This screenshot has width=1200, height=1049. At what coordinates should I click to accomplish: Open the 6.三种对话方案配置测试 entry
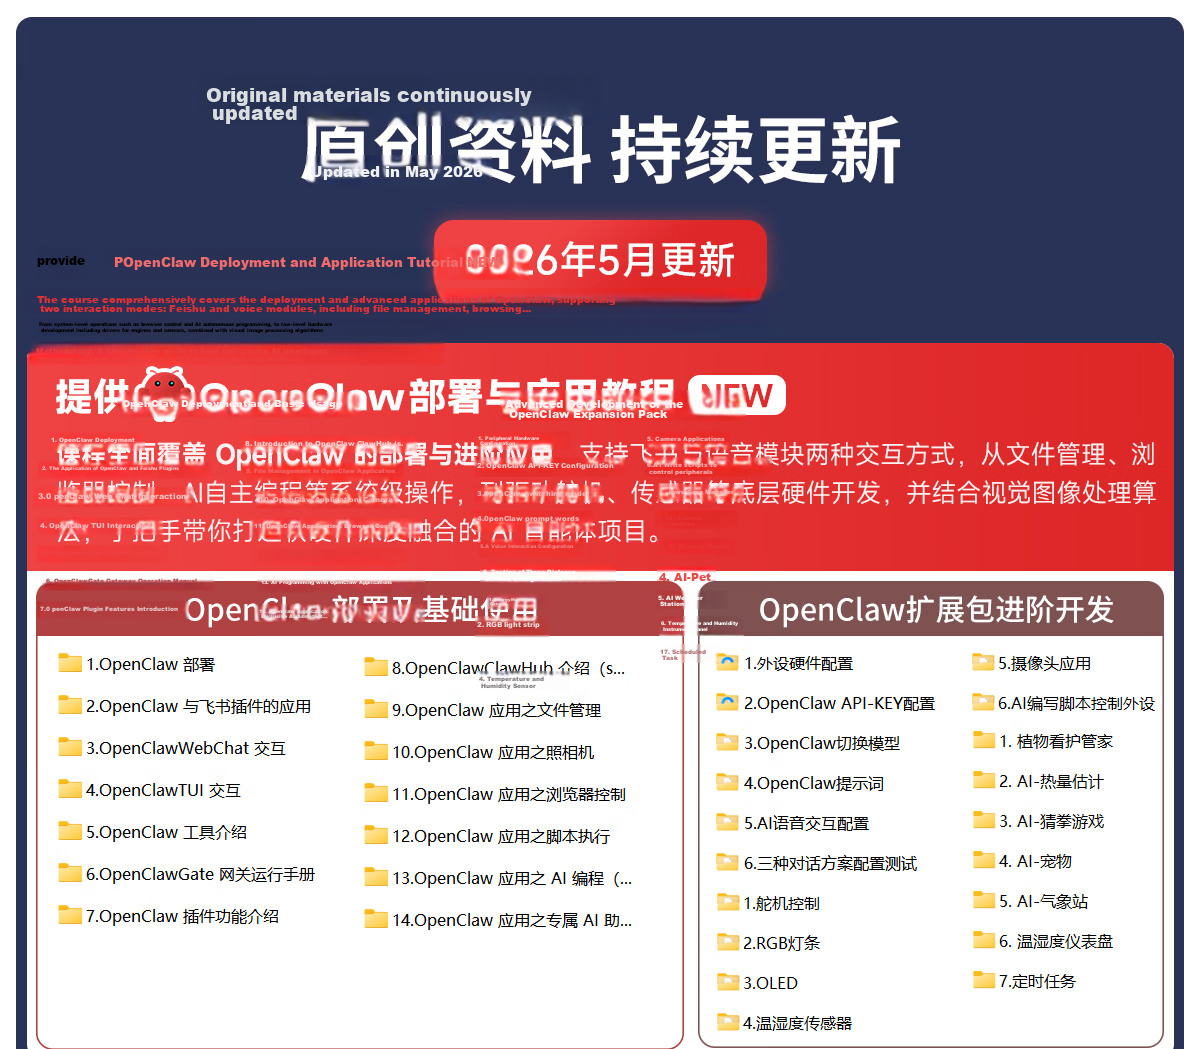point(830,863)
